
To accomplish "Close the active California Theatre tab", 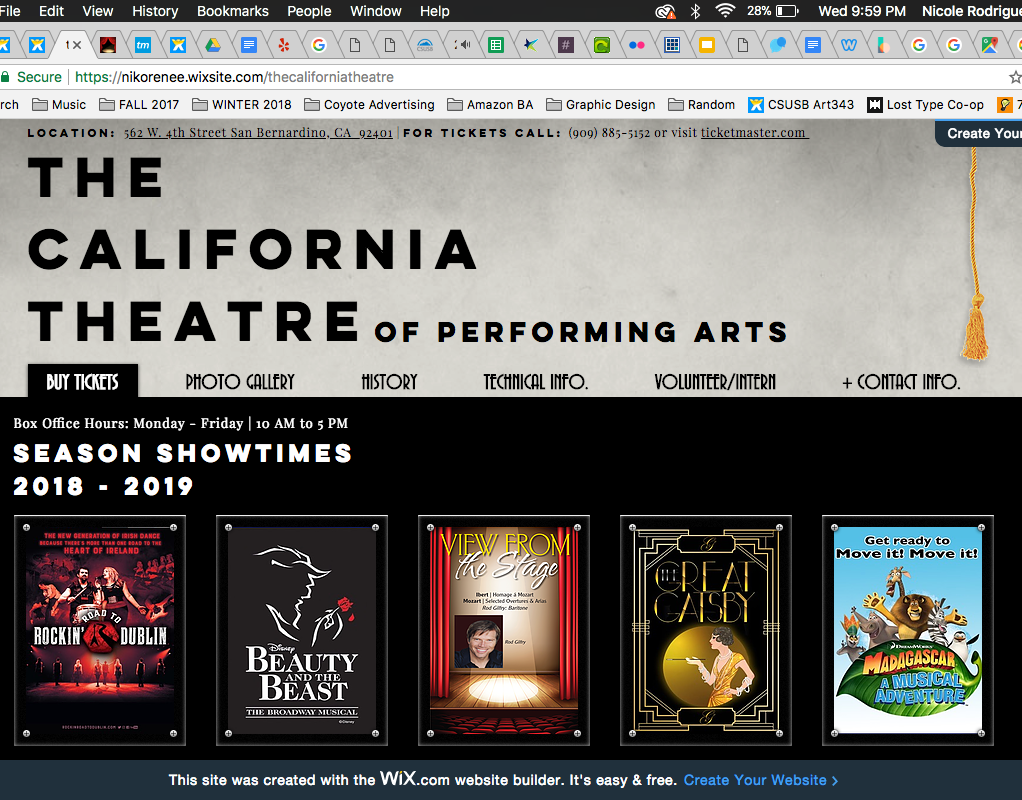I will [x=78, y=45].
